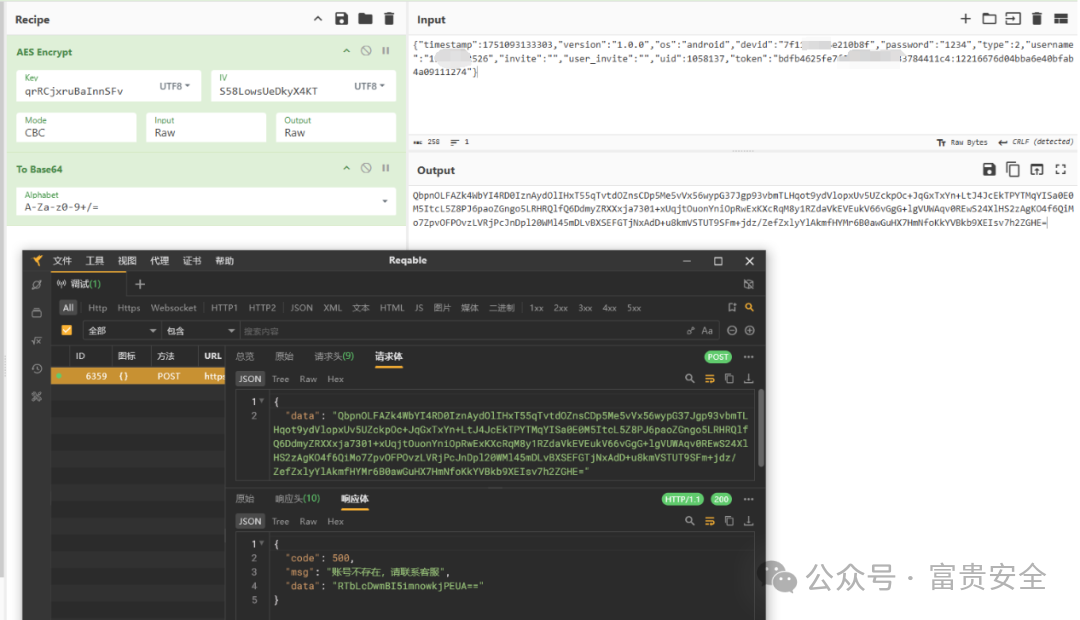The width and height of the screenshot is (1080, 620).
Task: Select the POST request row 6359
Action: coord(138,376)
